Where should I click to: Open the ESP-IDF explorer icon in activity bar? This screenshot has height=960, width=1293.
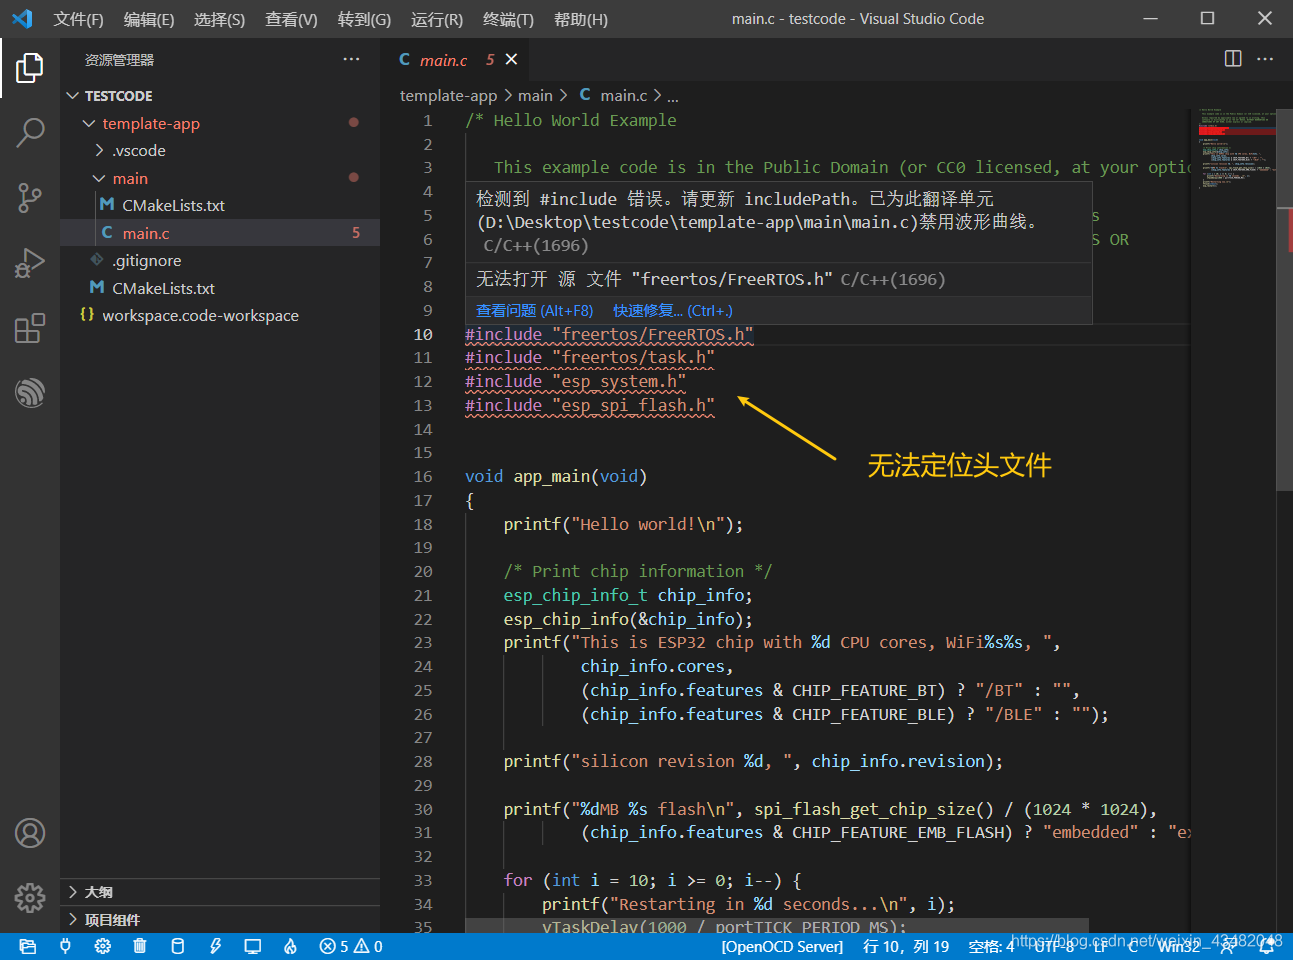(x=30, y=393)
